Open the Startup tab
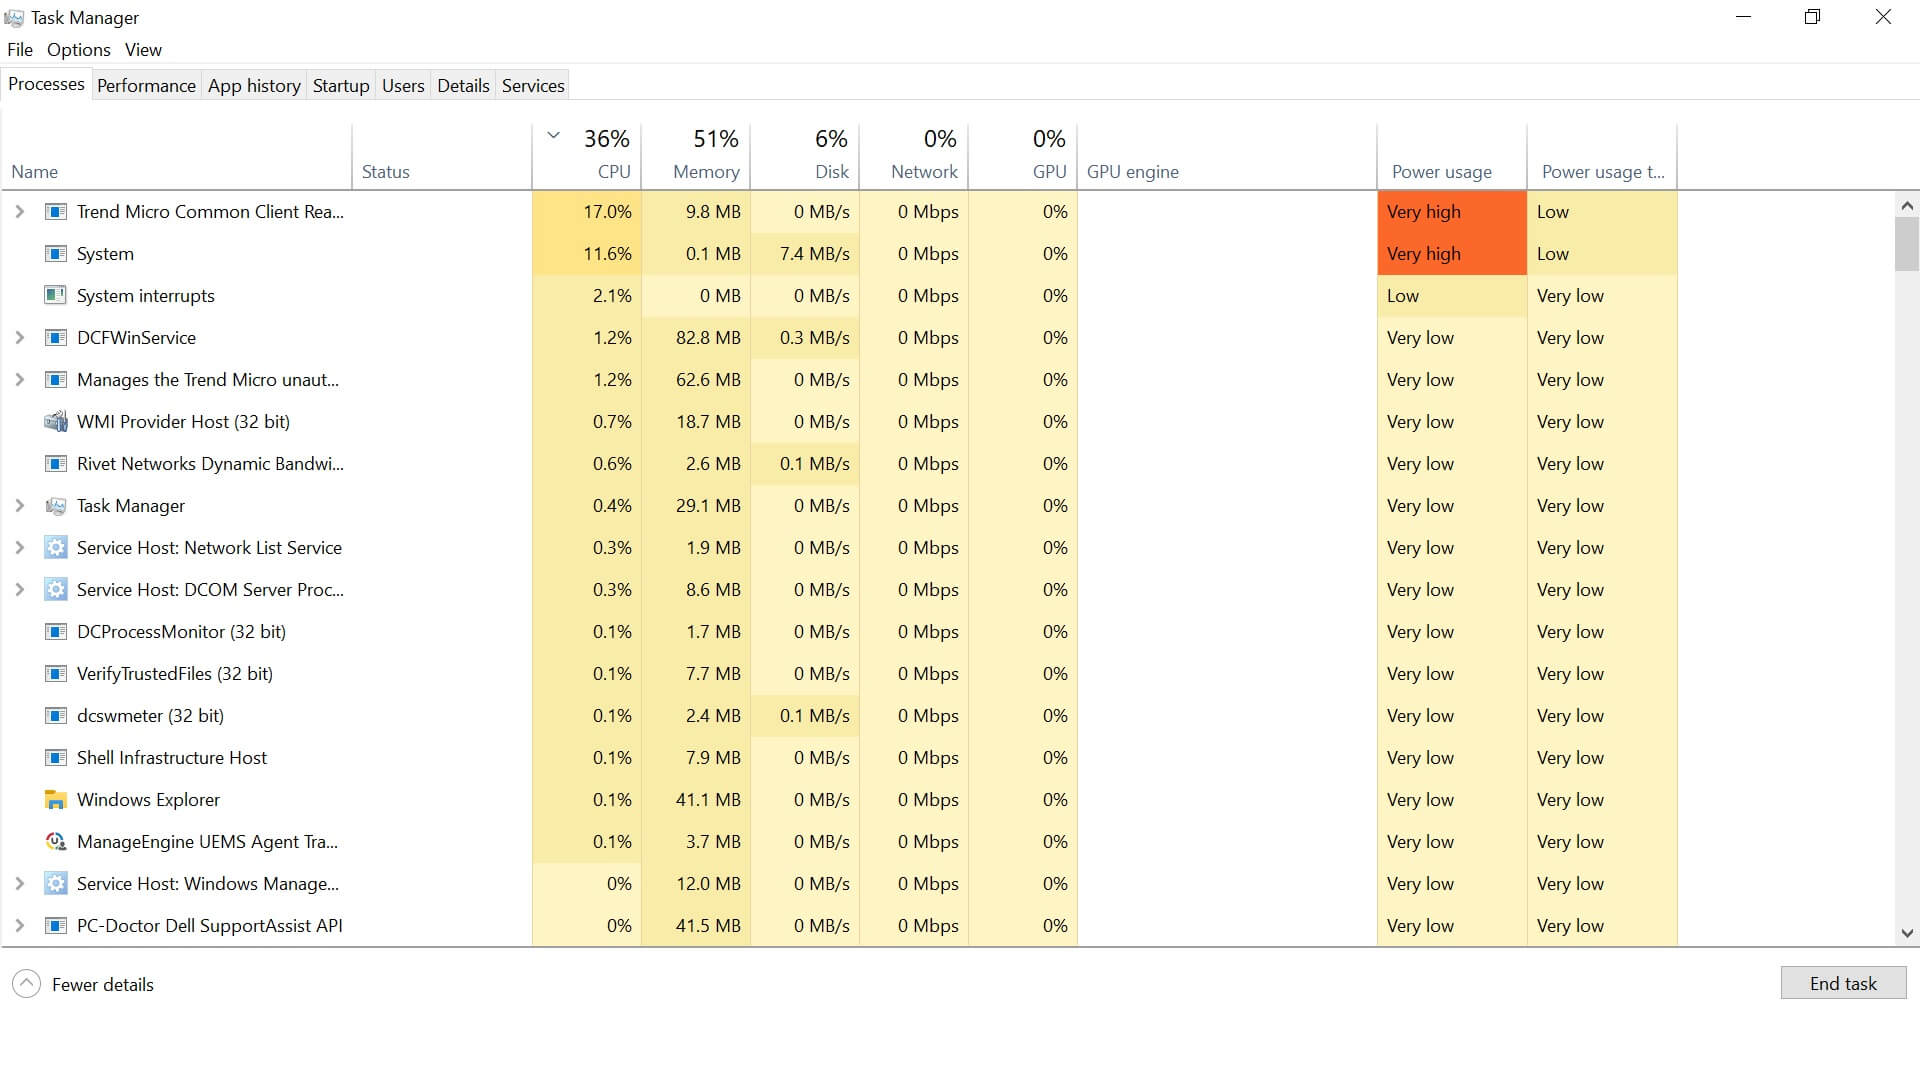 340,86
